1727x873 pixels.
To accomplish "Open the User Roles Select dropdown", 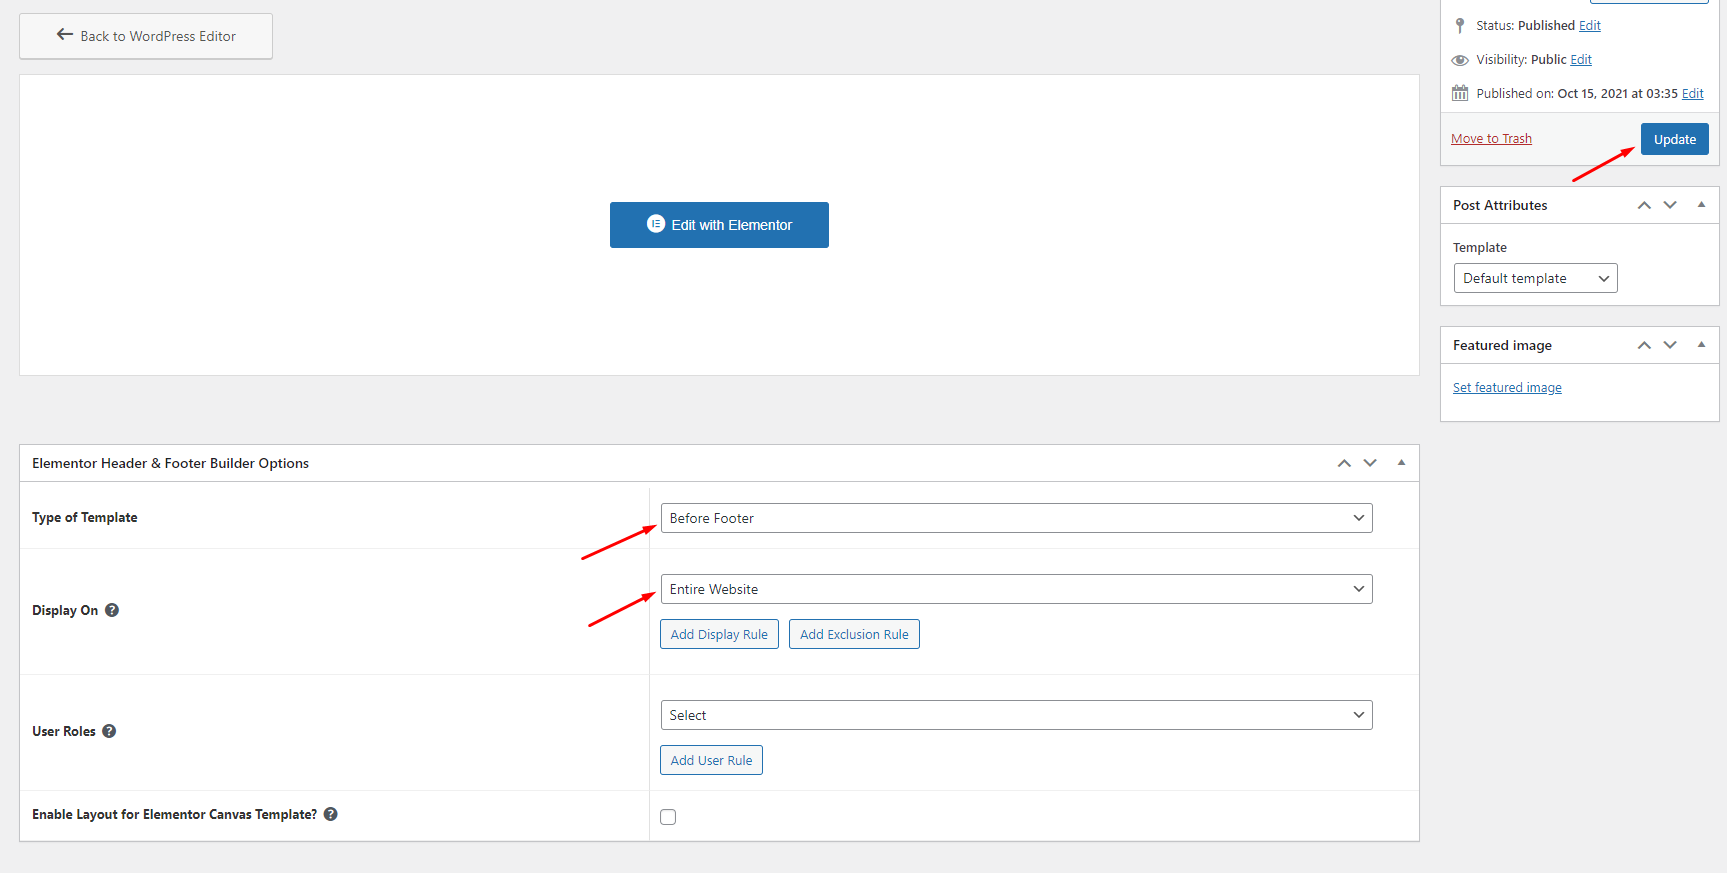I will [1015, 715].
